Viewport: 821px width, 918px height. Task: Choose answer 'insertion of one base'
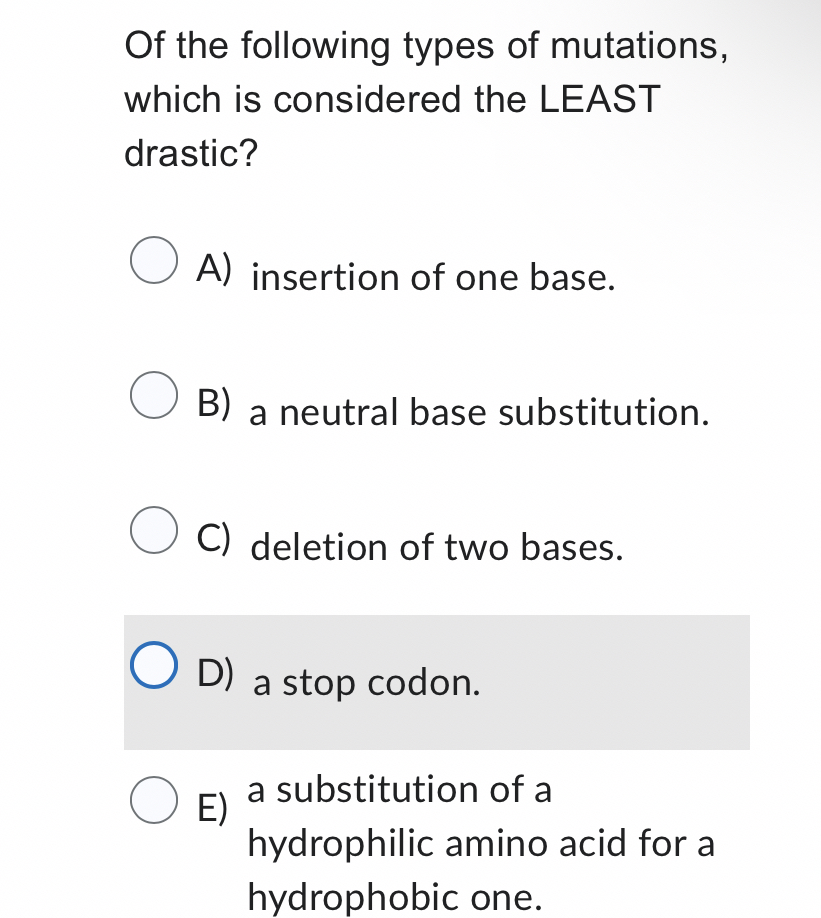[430, 278]
